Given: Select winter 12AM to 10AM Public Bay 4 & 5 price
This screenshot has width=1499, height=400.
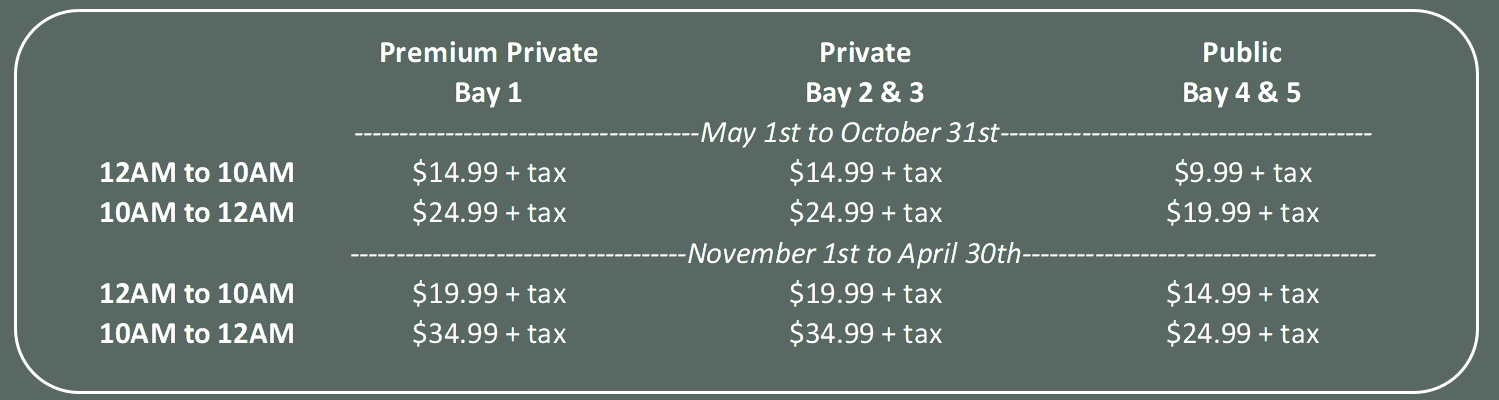Looking at the screenshot, I should pos(1242,294).
